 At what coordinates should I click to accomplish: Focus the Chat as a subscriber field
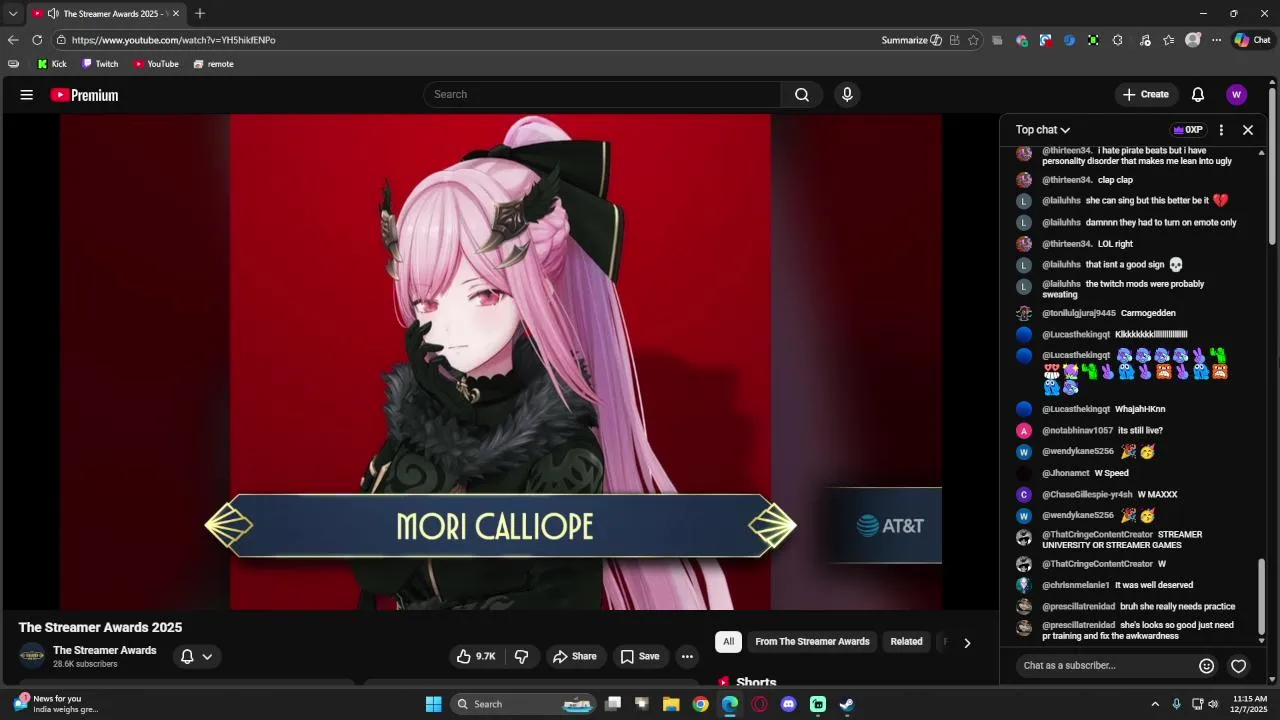point(1105,666)
